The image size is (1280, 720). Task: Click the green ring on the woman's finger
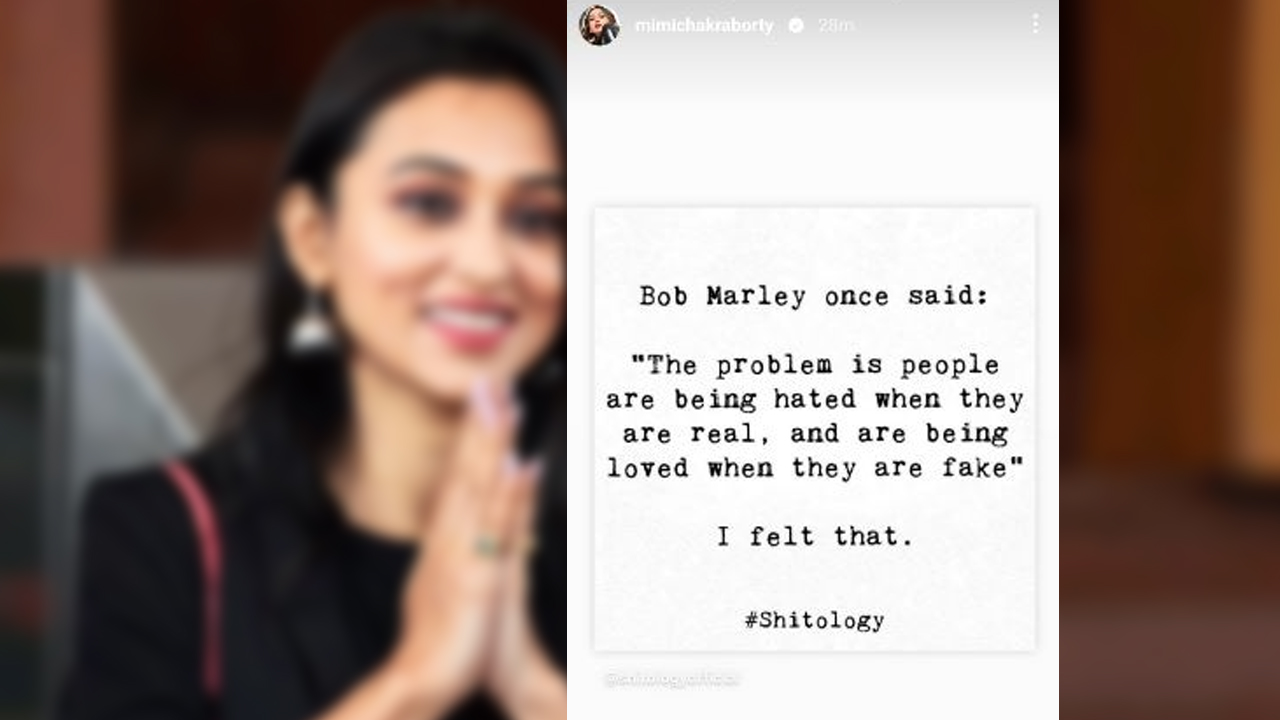click(x=488, y=545)
